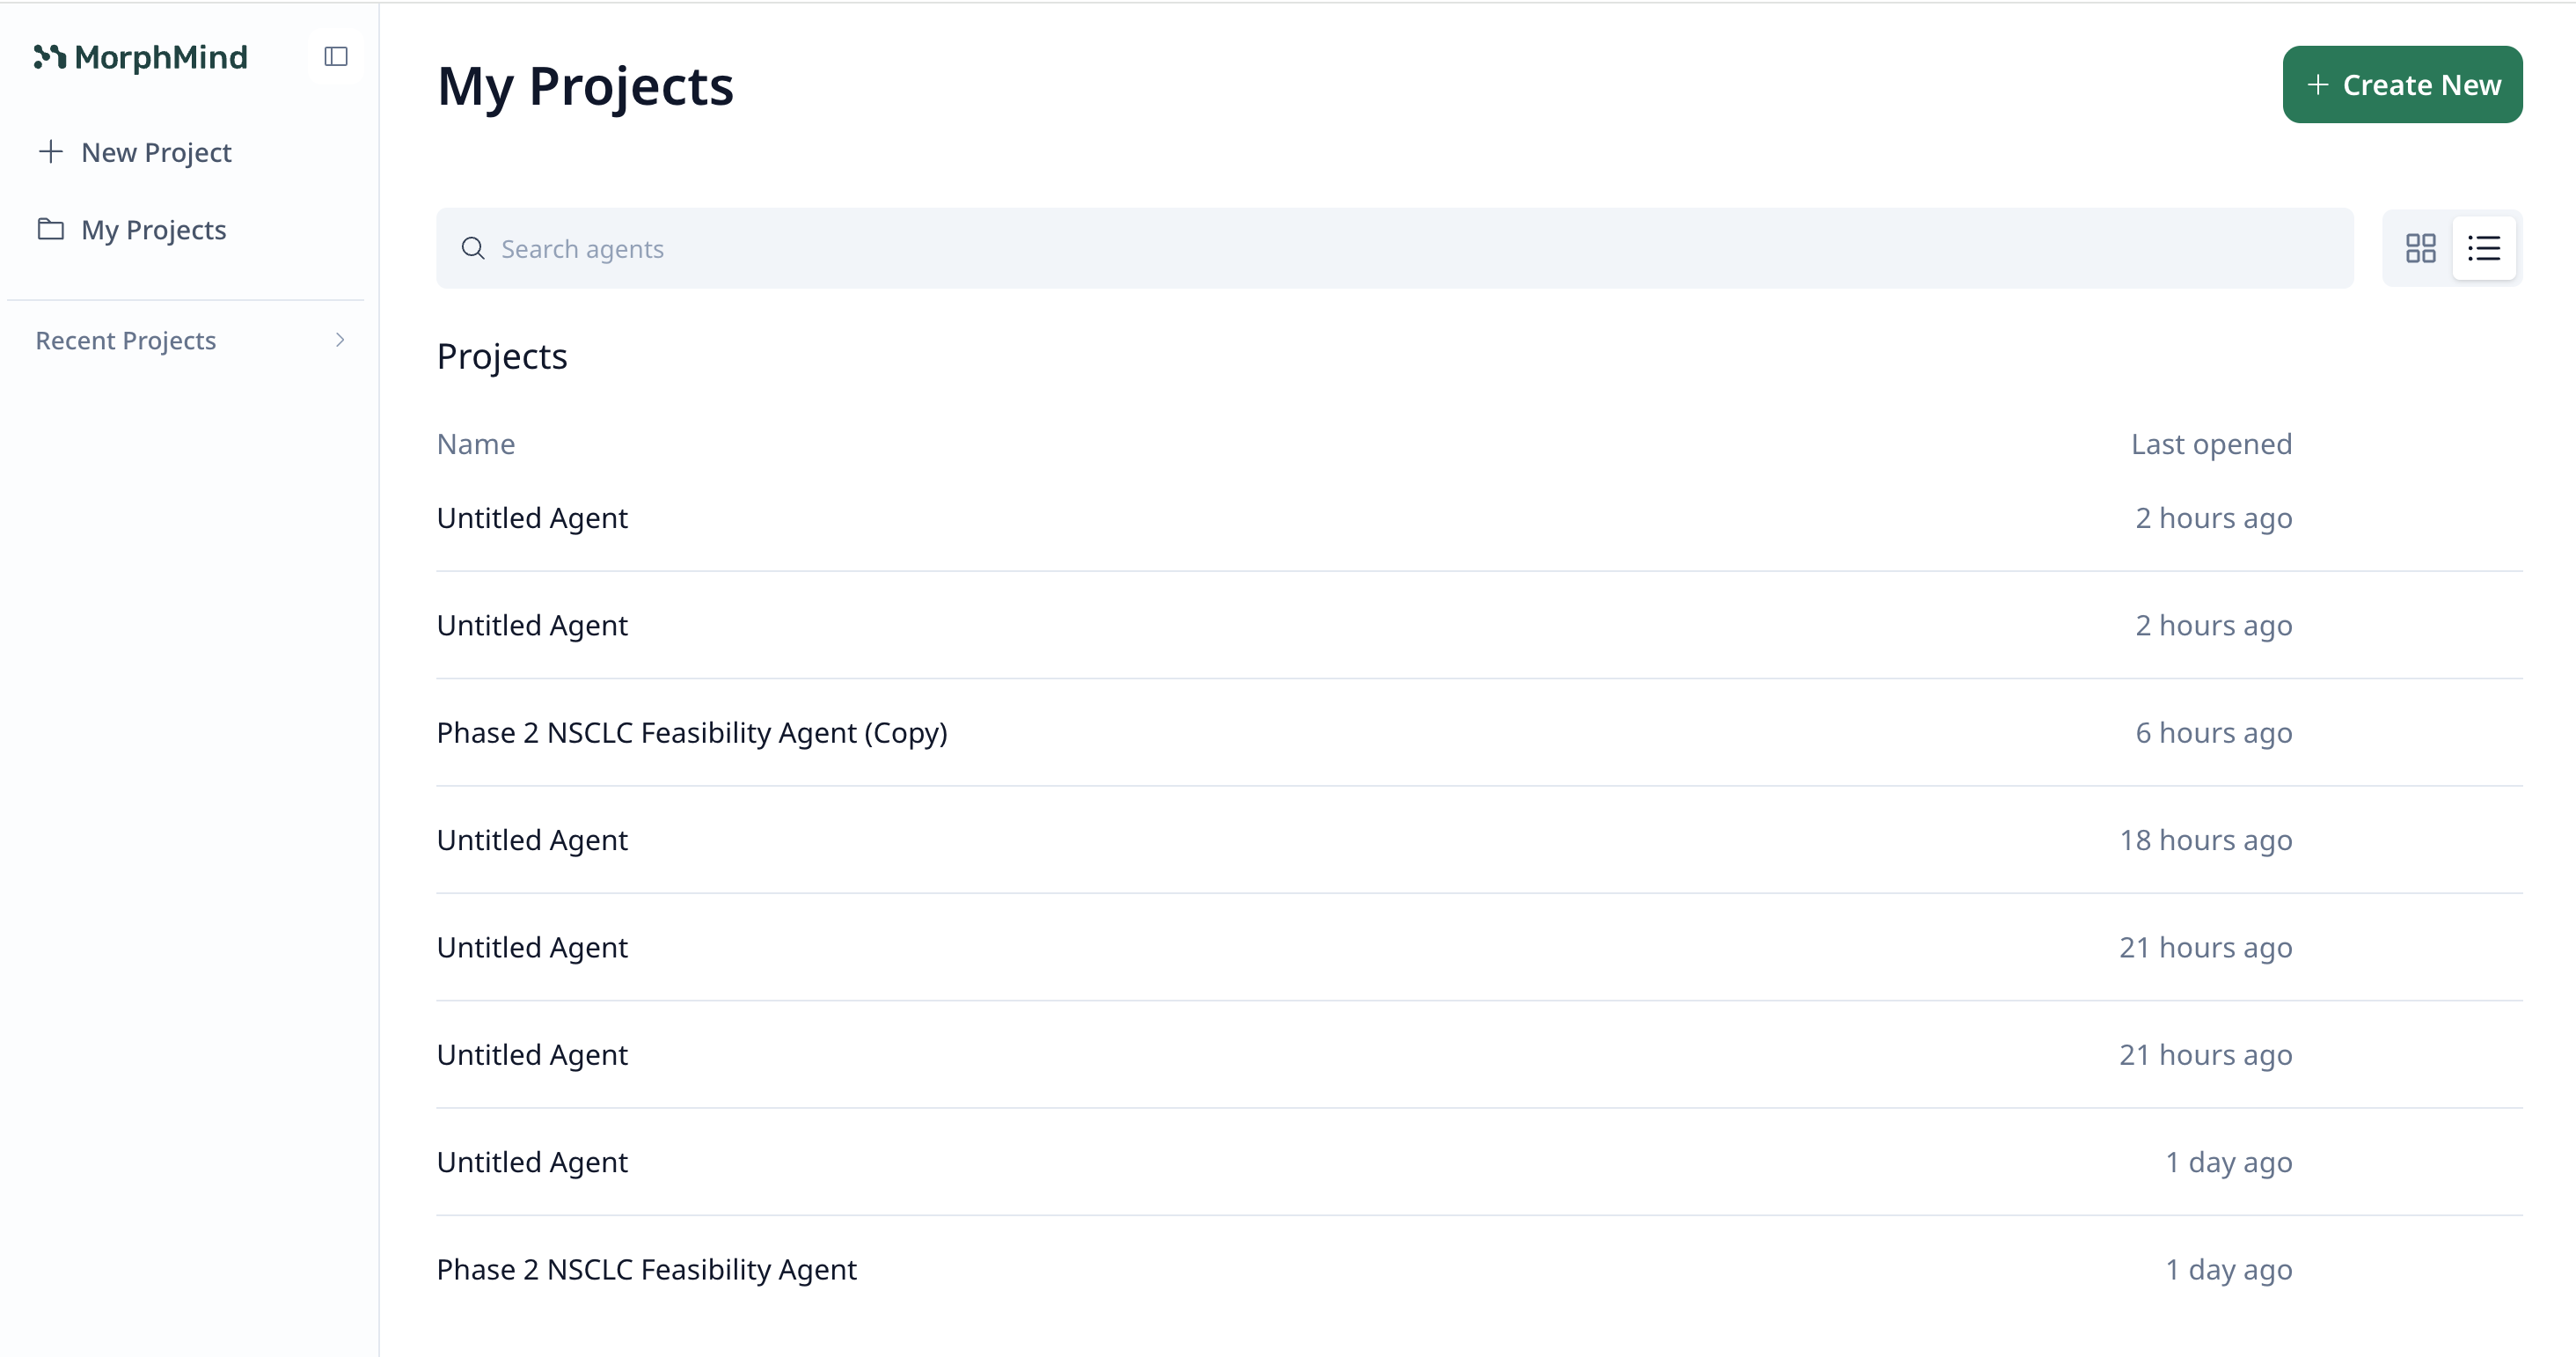Screen dimensions: 2576x1357
Task: Collapse the sidebar panel icon
Action: tap(336, 57)
